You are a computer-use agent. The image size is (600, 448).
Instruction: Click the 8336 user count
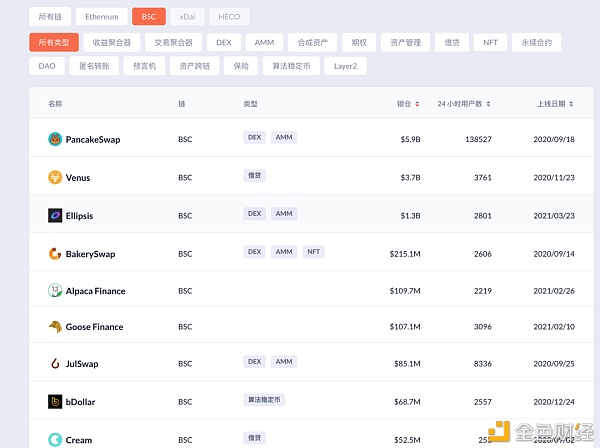[x=483, y=364]
